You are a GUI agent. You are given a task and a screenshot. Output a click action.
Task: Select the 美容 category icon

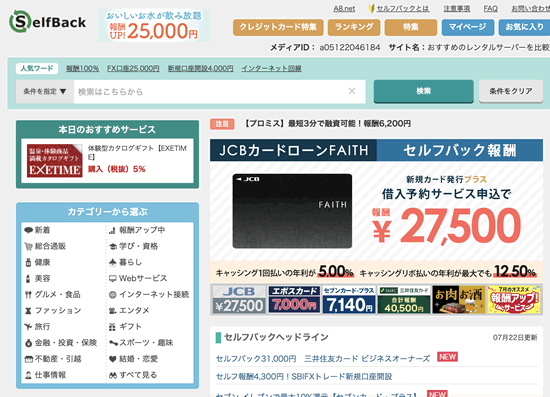[x=28, y=278]
